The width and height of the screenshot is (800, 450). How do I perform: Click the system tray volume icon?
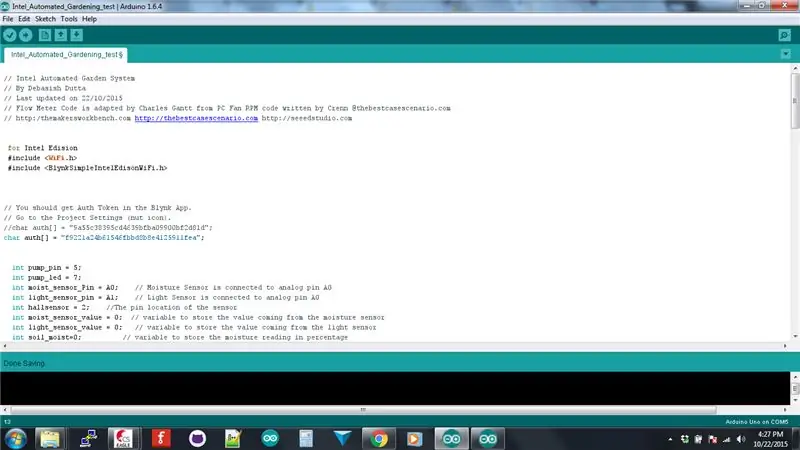(x=741, y=439)
